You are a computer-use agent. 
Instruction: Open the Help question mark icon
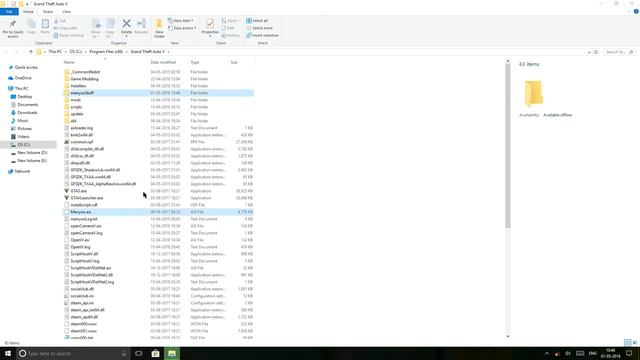pos(636,11)
